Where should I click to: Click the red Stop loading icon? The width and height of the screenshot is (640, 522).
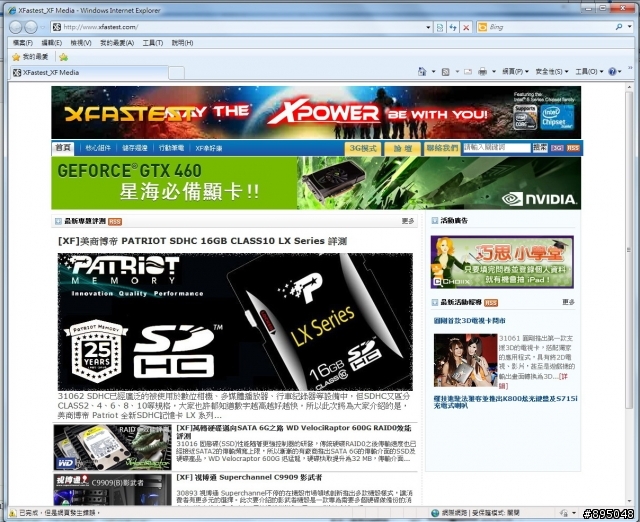coord(466,27)
